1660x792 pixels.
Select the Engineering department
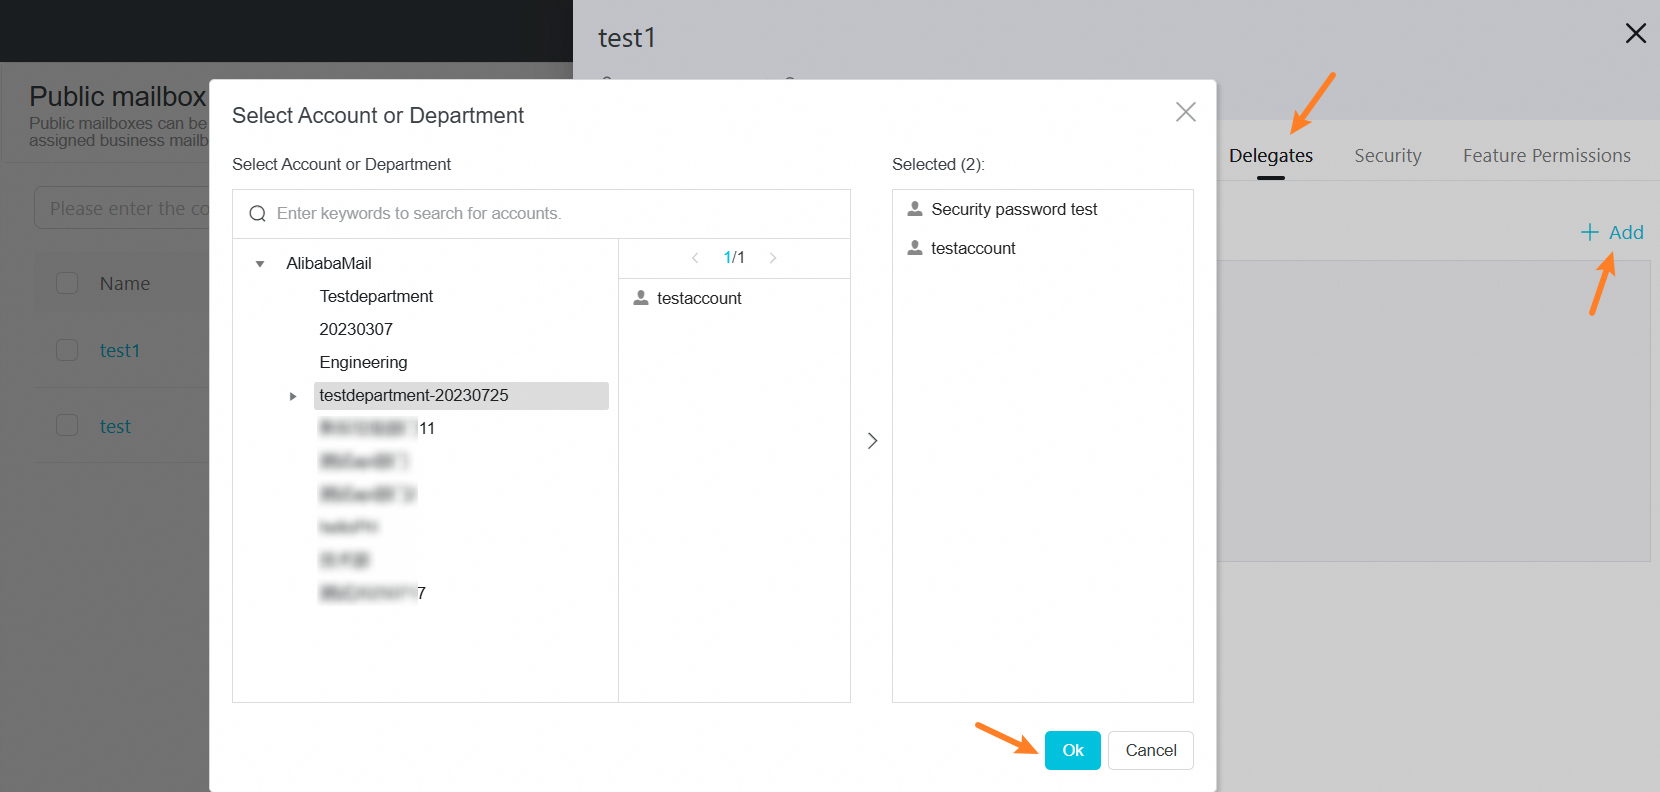(363, 362)
